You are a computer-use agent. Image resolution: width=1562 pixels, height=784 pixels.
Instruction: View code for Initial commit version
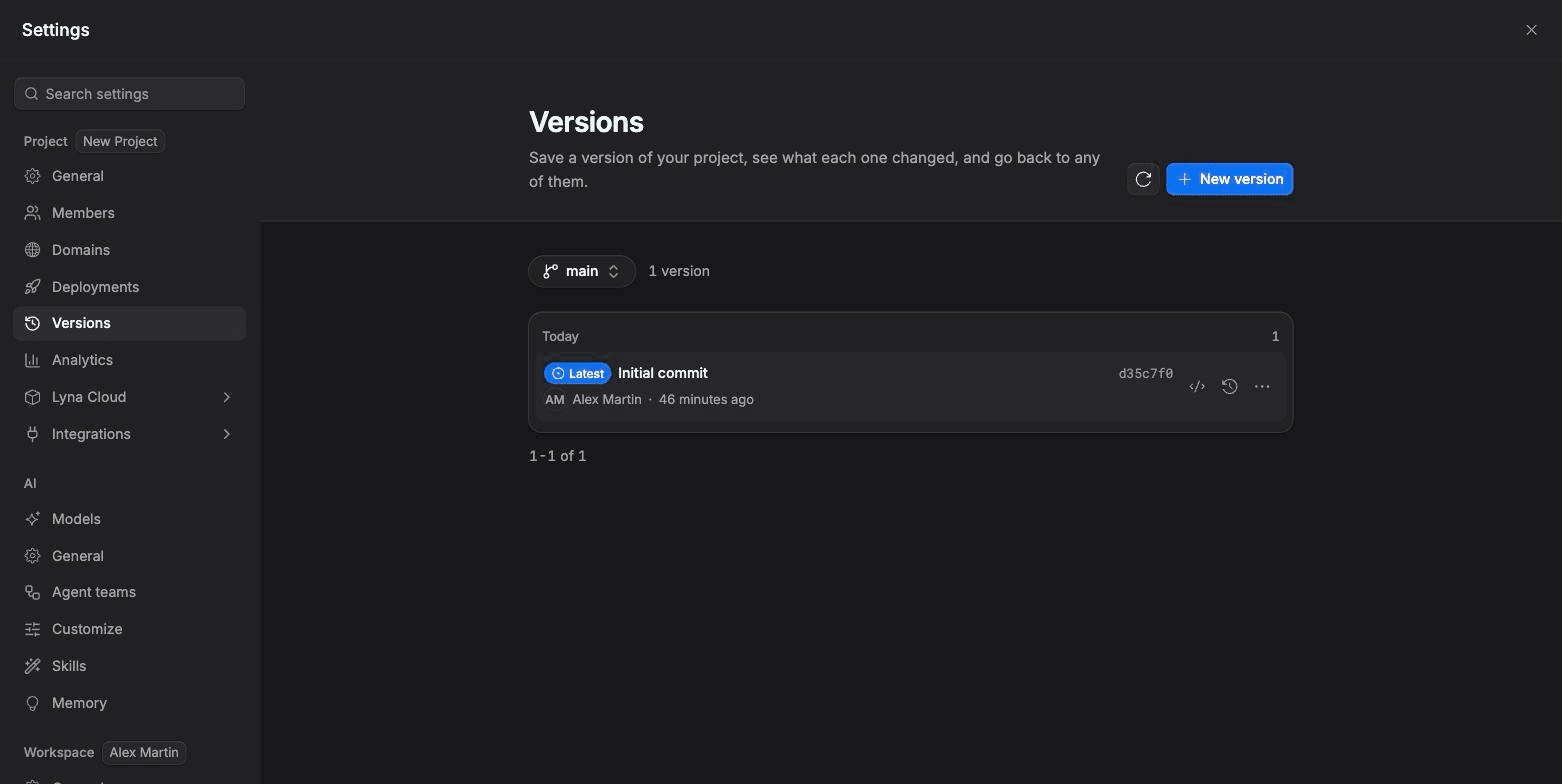(x=1197, y=387)
